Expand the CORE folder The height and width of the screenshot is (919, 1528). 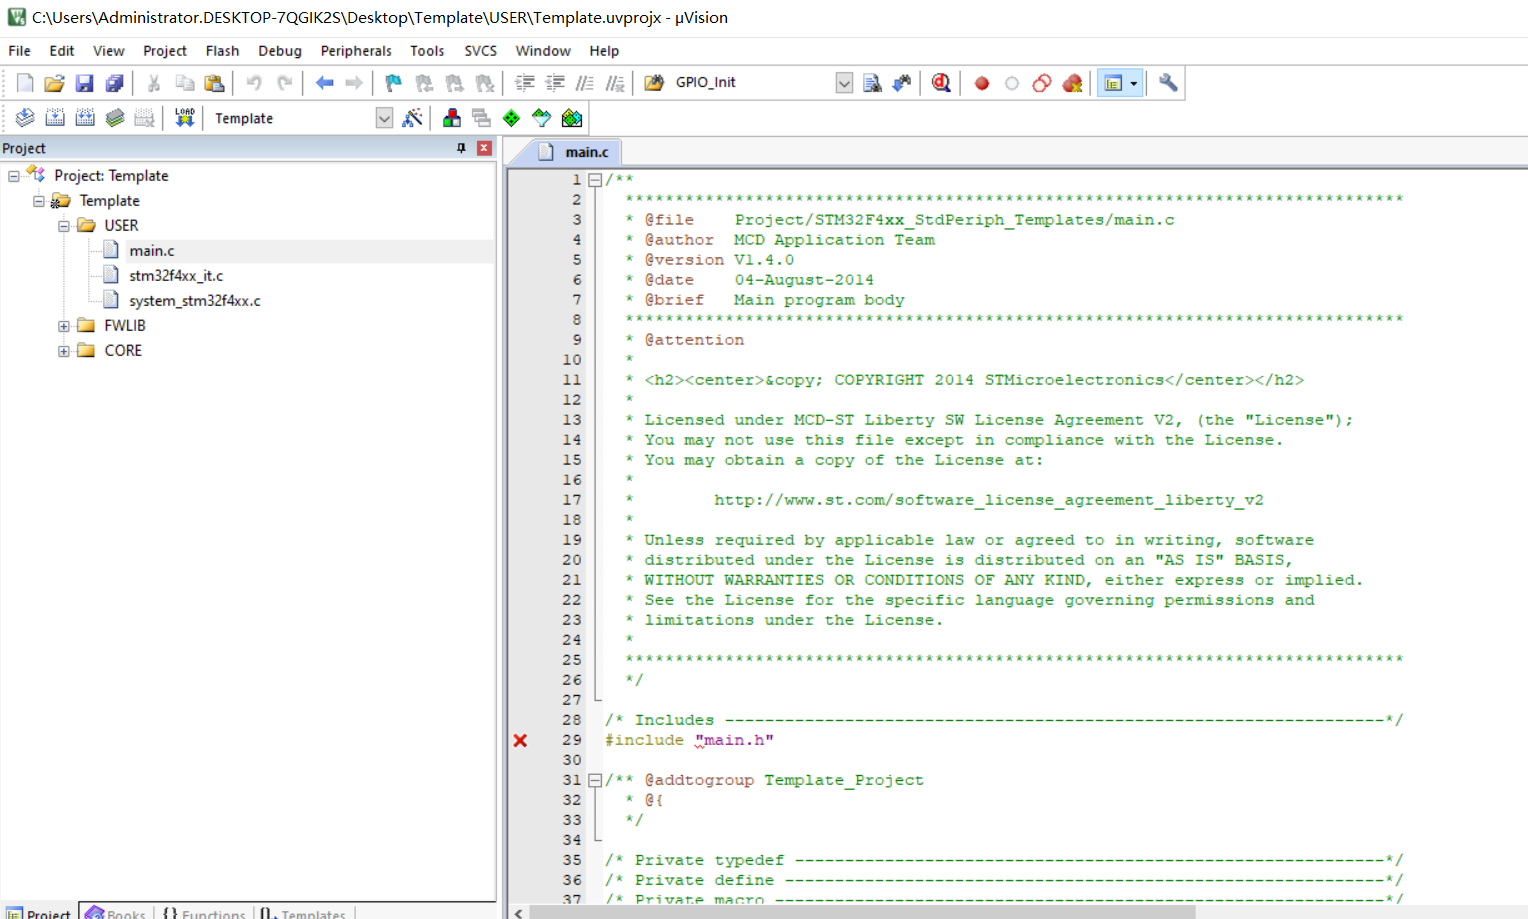(x=64, y=351)
